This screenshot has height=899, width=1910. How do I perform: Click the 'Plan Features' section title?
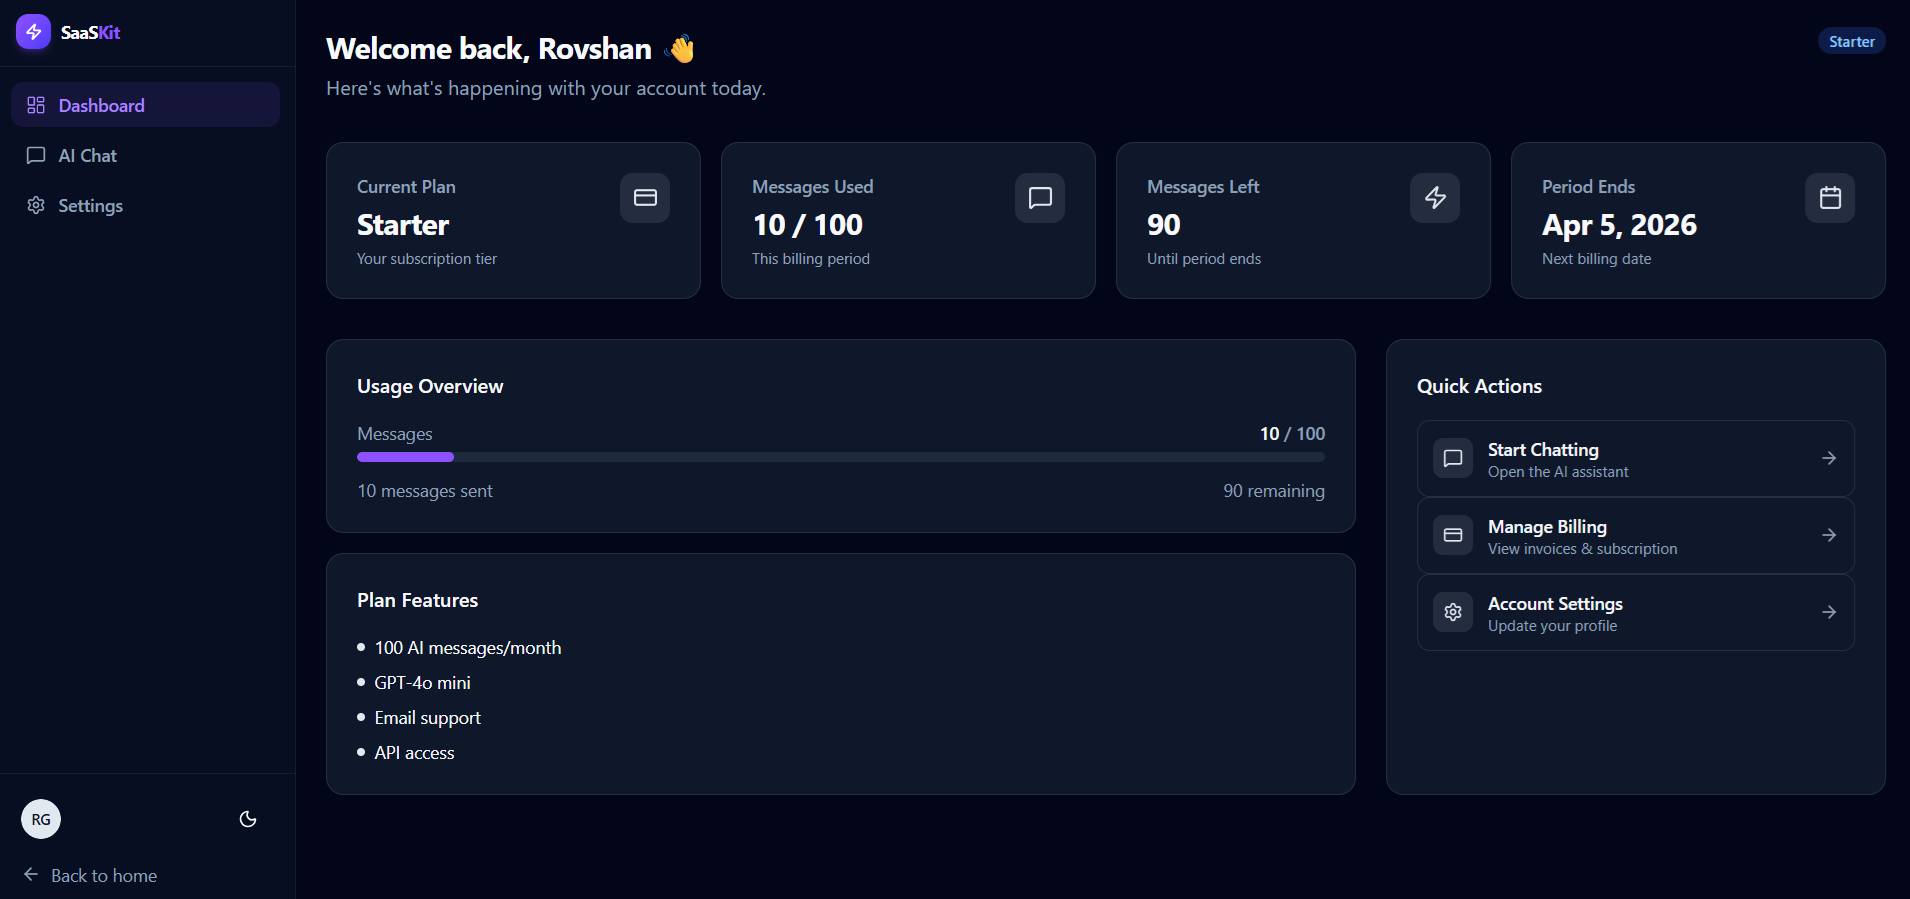tap(417, 600)
